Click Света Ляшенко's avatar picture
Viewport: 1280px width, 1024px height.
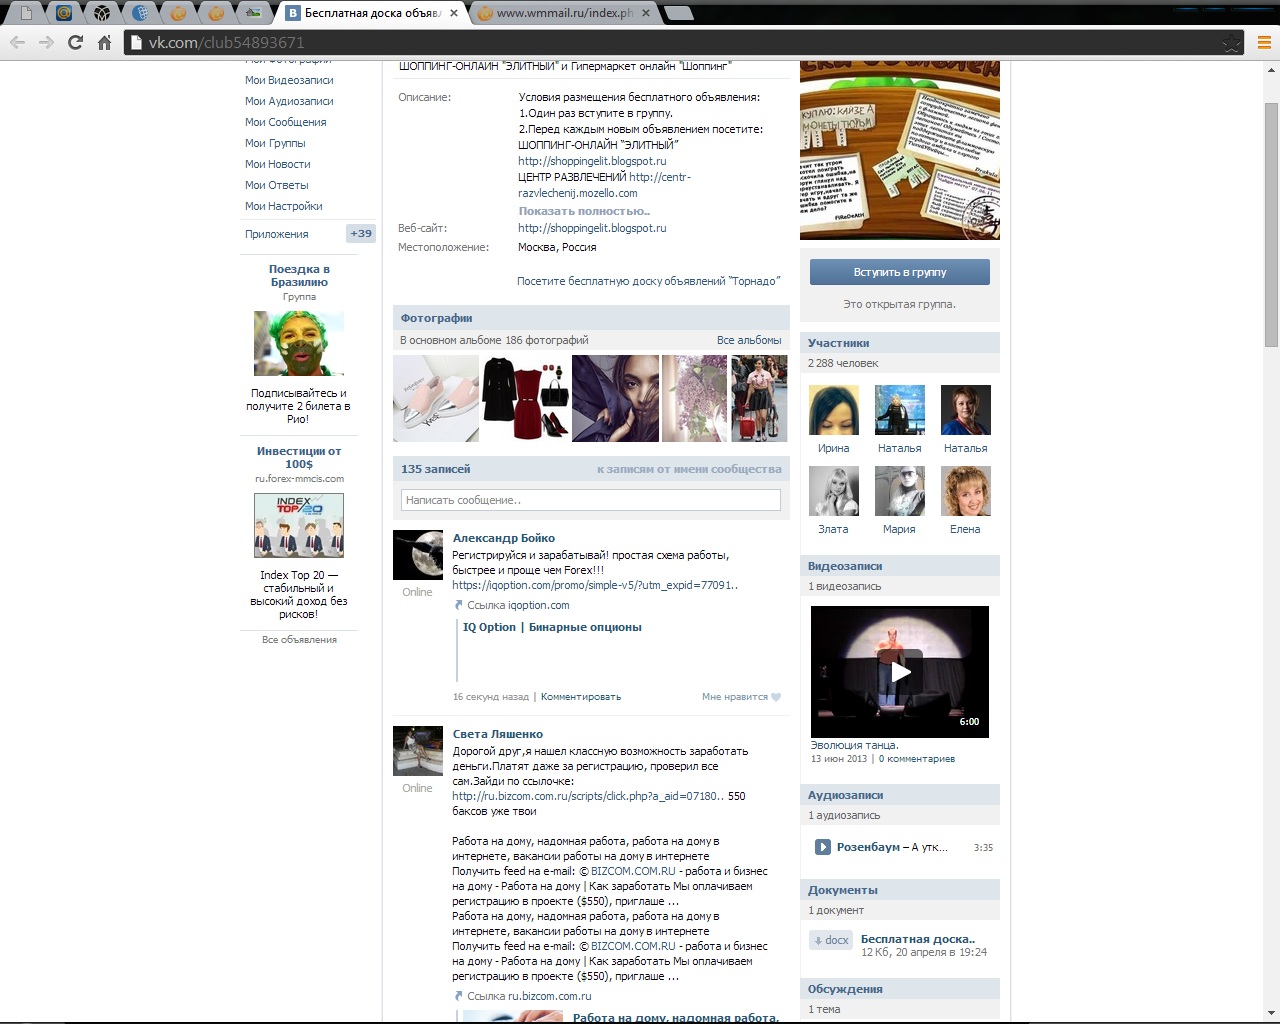coord(418,751)
